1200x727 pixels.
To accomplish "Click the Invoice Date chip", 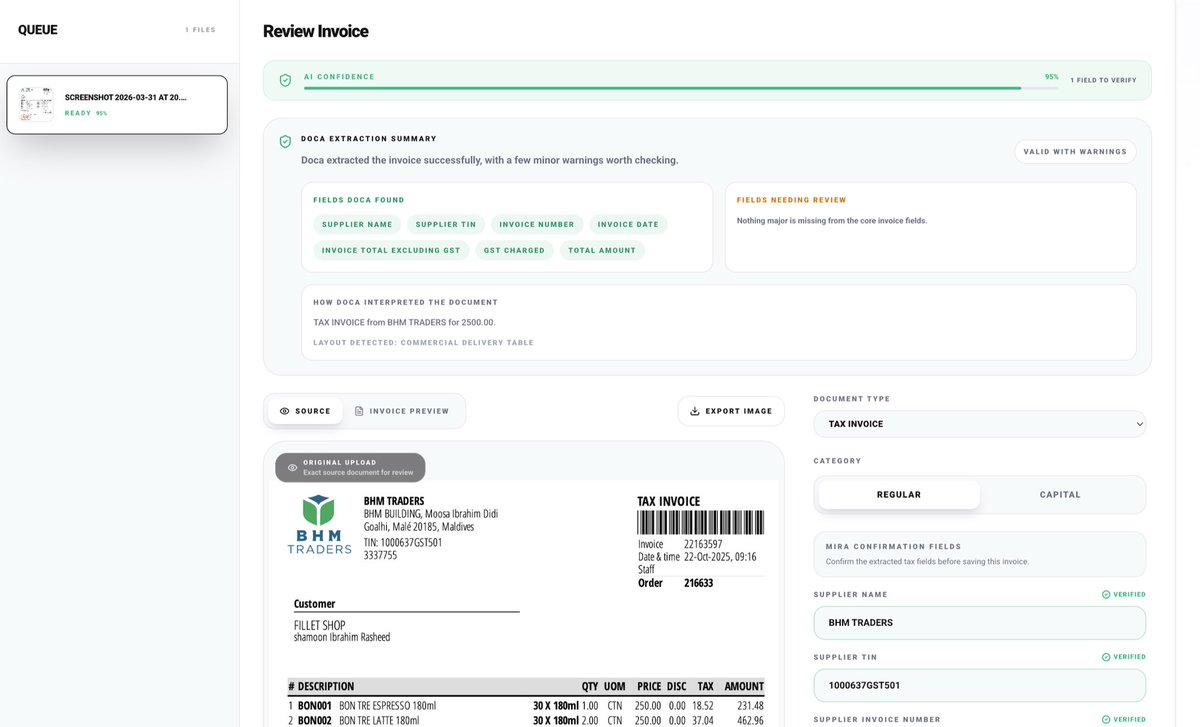I will [x=628, y=224].
